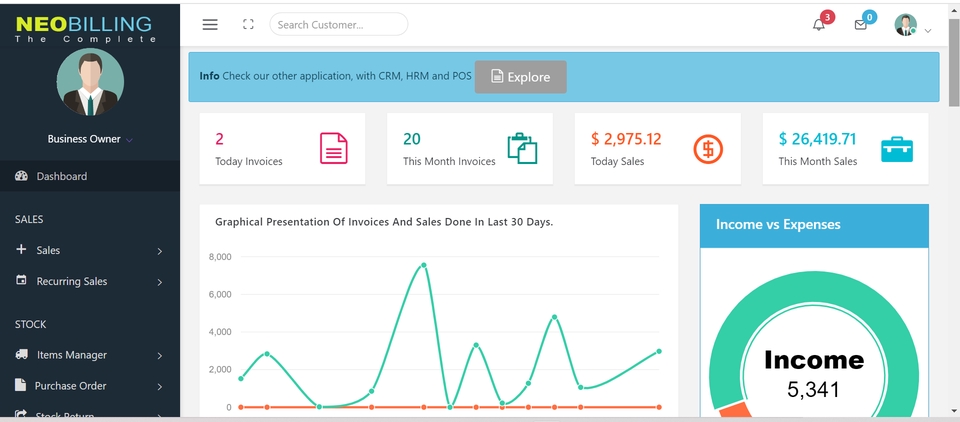Click the red notification count badge

click(828, 17)
